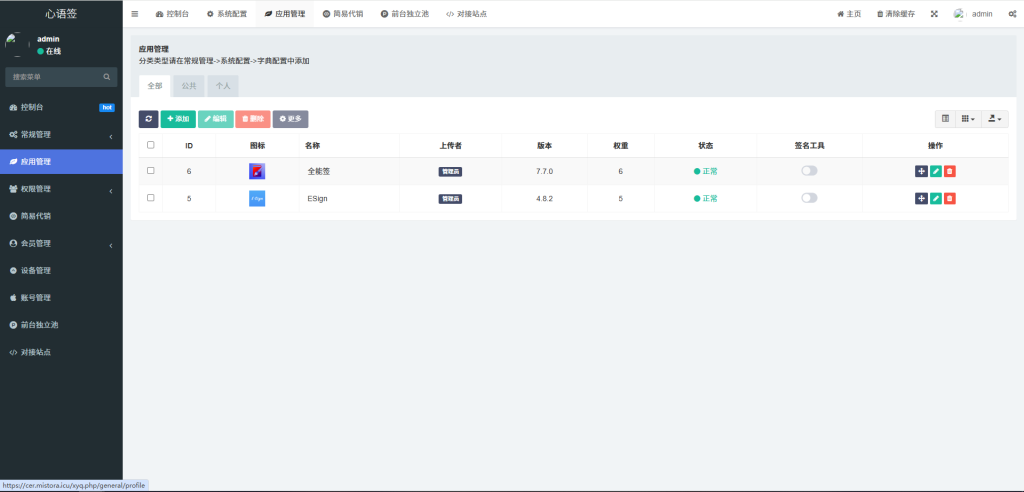1024x492 pixels.
Task: Click the drag-move icon in the 全能签 row
Action: (x=921, y=171)
